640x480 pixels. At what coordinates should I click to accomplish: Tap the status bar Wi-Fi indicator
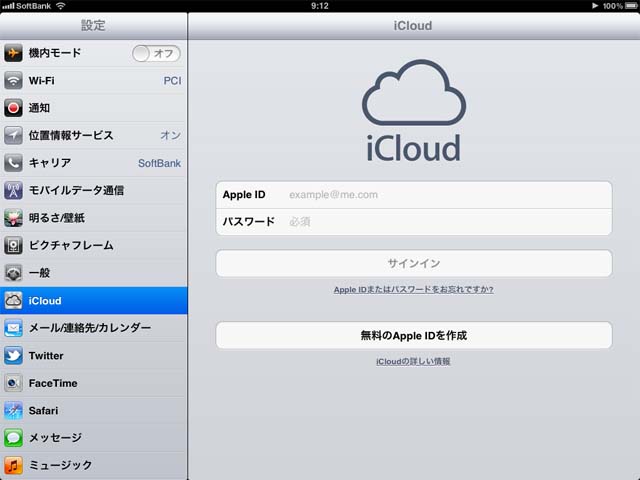point(60,6)
